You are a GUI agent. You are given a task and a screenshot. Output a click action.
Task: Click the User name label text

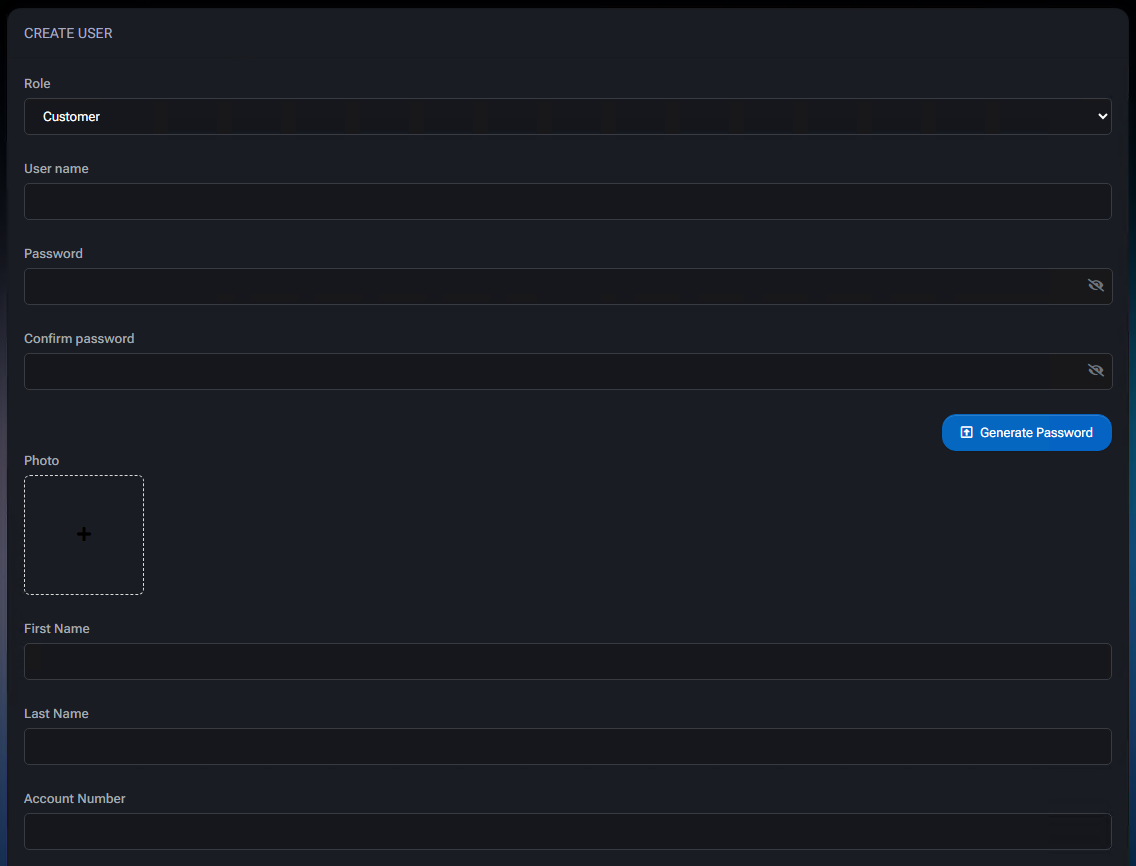tap(57, 168)
